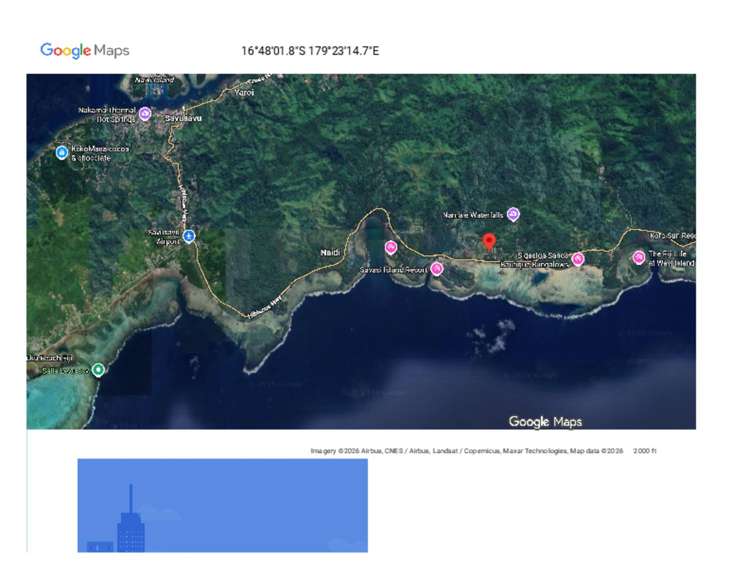Click the 2000 ft scale indicator
This screenshot has height=579, width=749.
(645, 450)
